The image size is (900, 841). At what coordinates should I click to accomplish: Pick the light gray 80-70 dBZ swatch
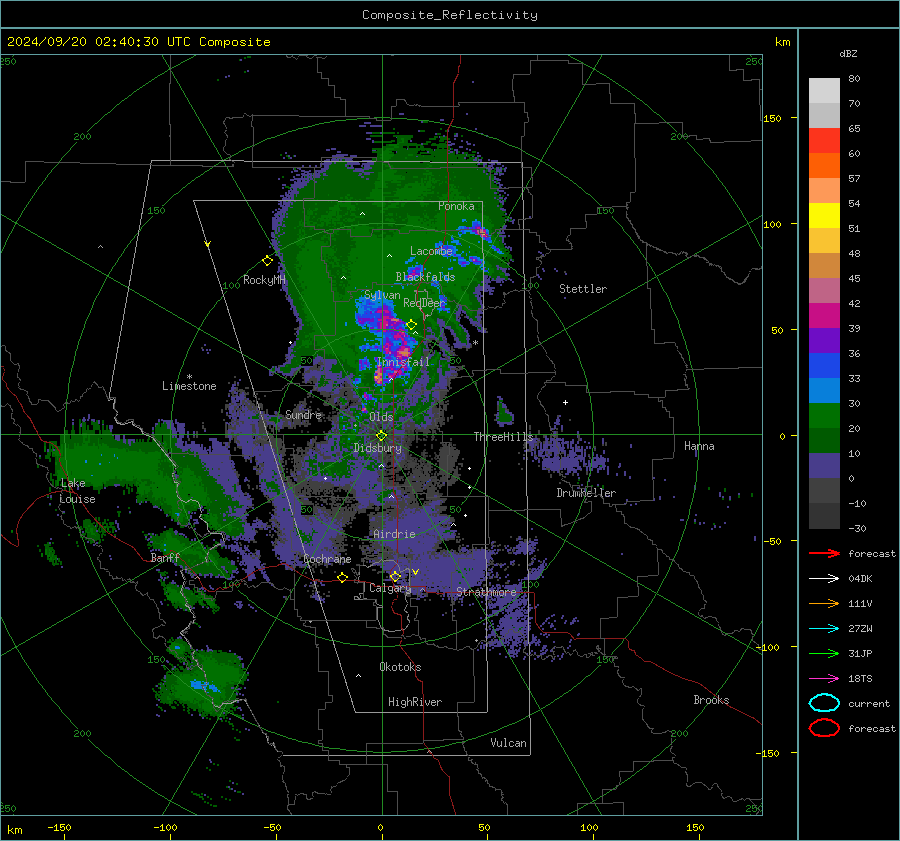[824, 91]
